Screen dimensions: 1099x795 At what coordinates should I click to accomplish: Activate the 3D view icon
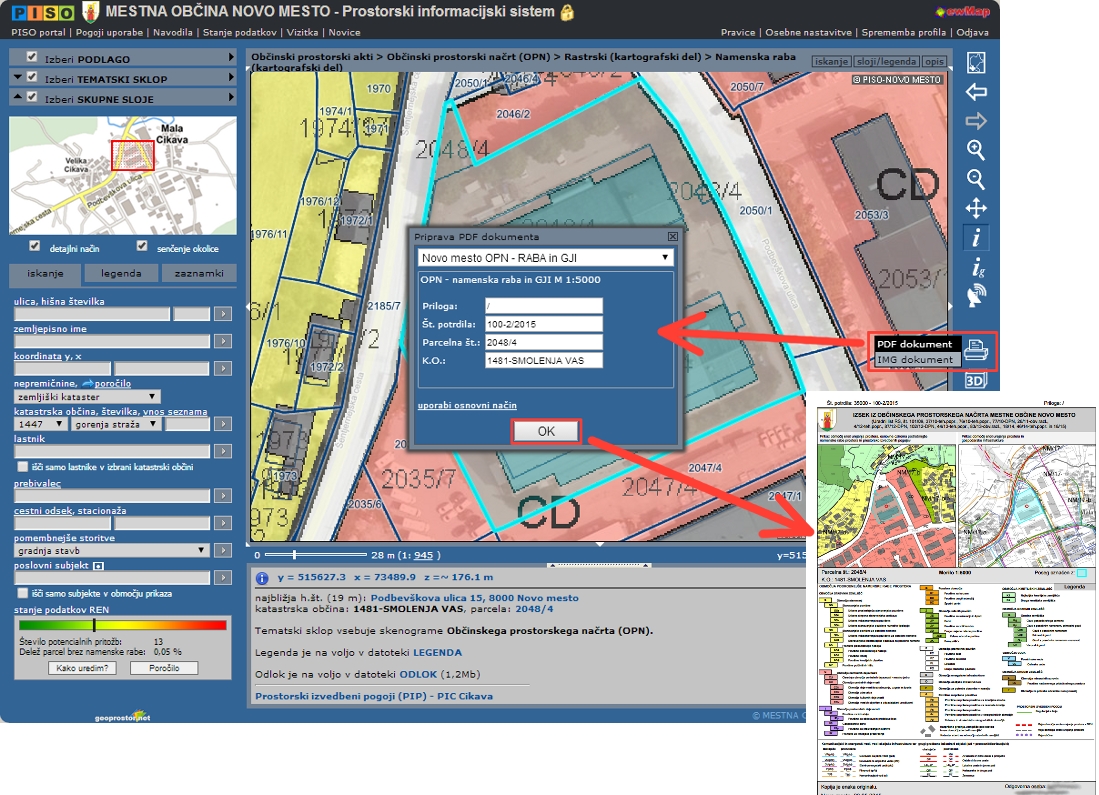[976, 380]
